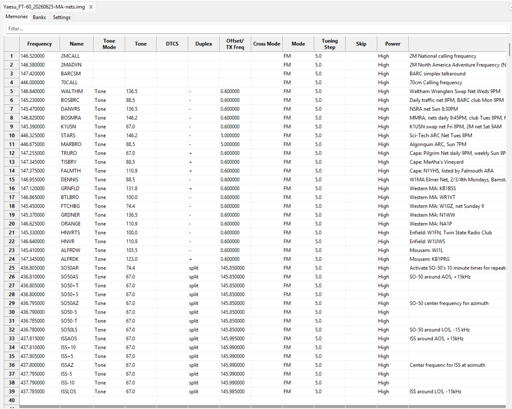Select the WALTHM name cell
Image resolution: width=512 pixels, height=409 pixels.
point(76,91)
